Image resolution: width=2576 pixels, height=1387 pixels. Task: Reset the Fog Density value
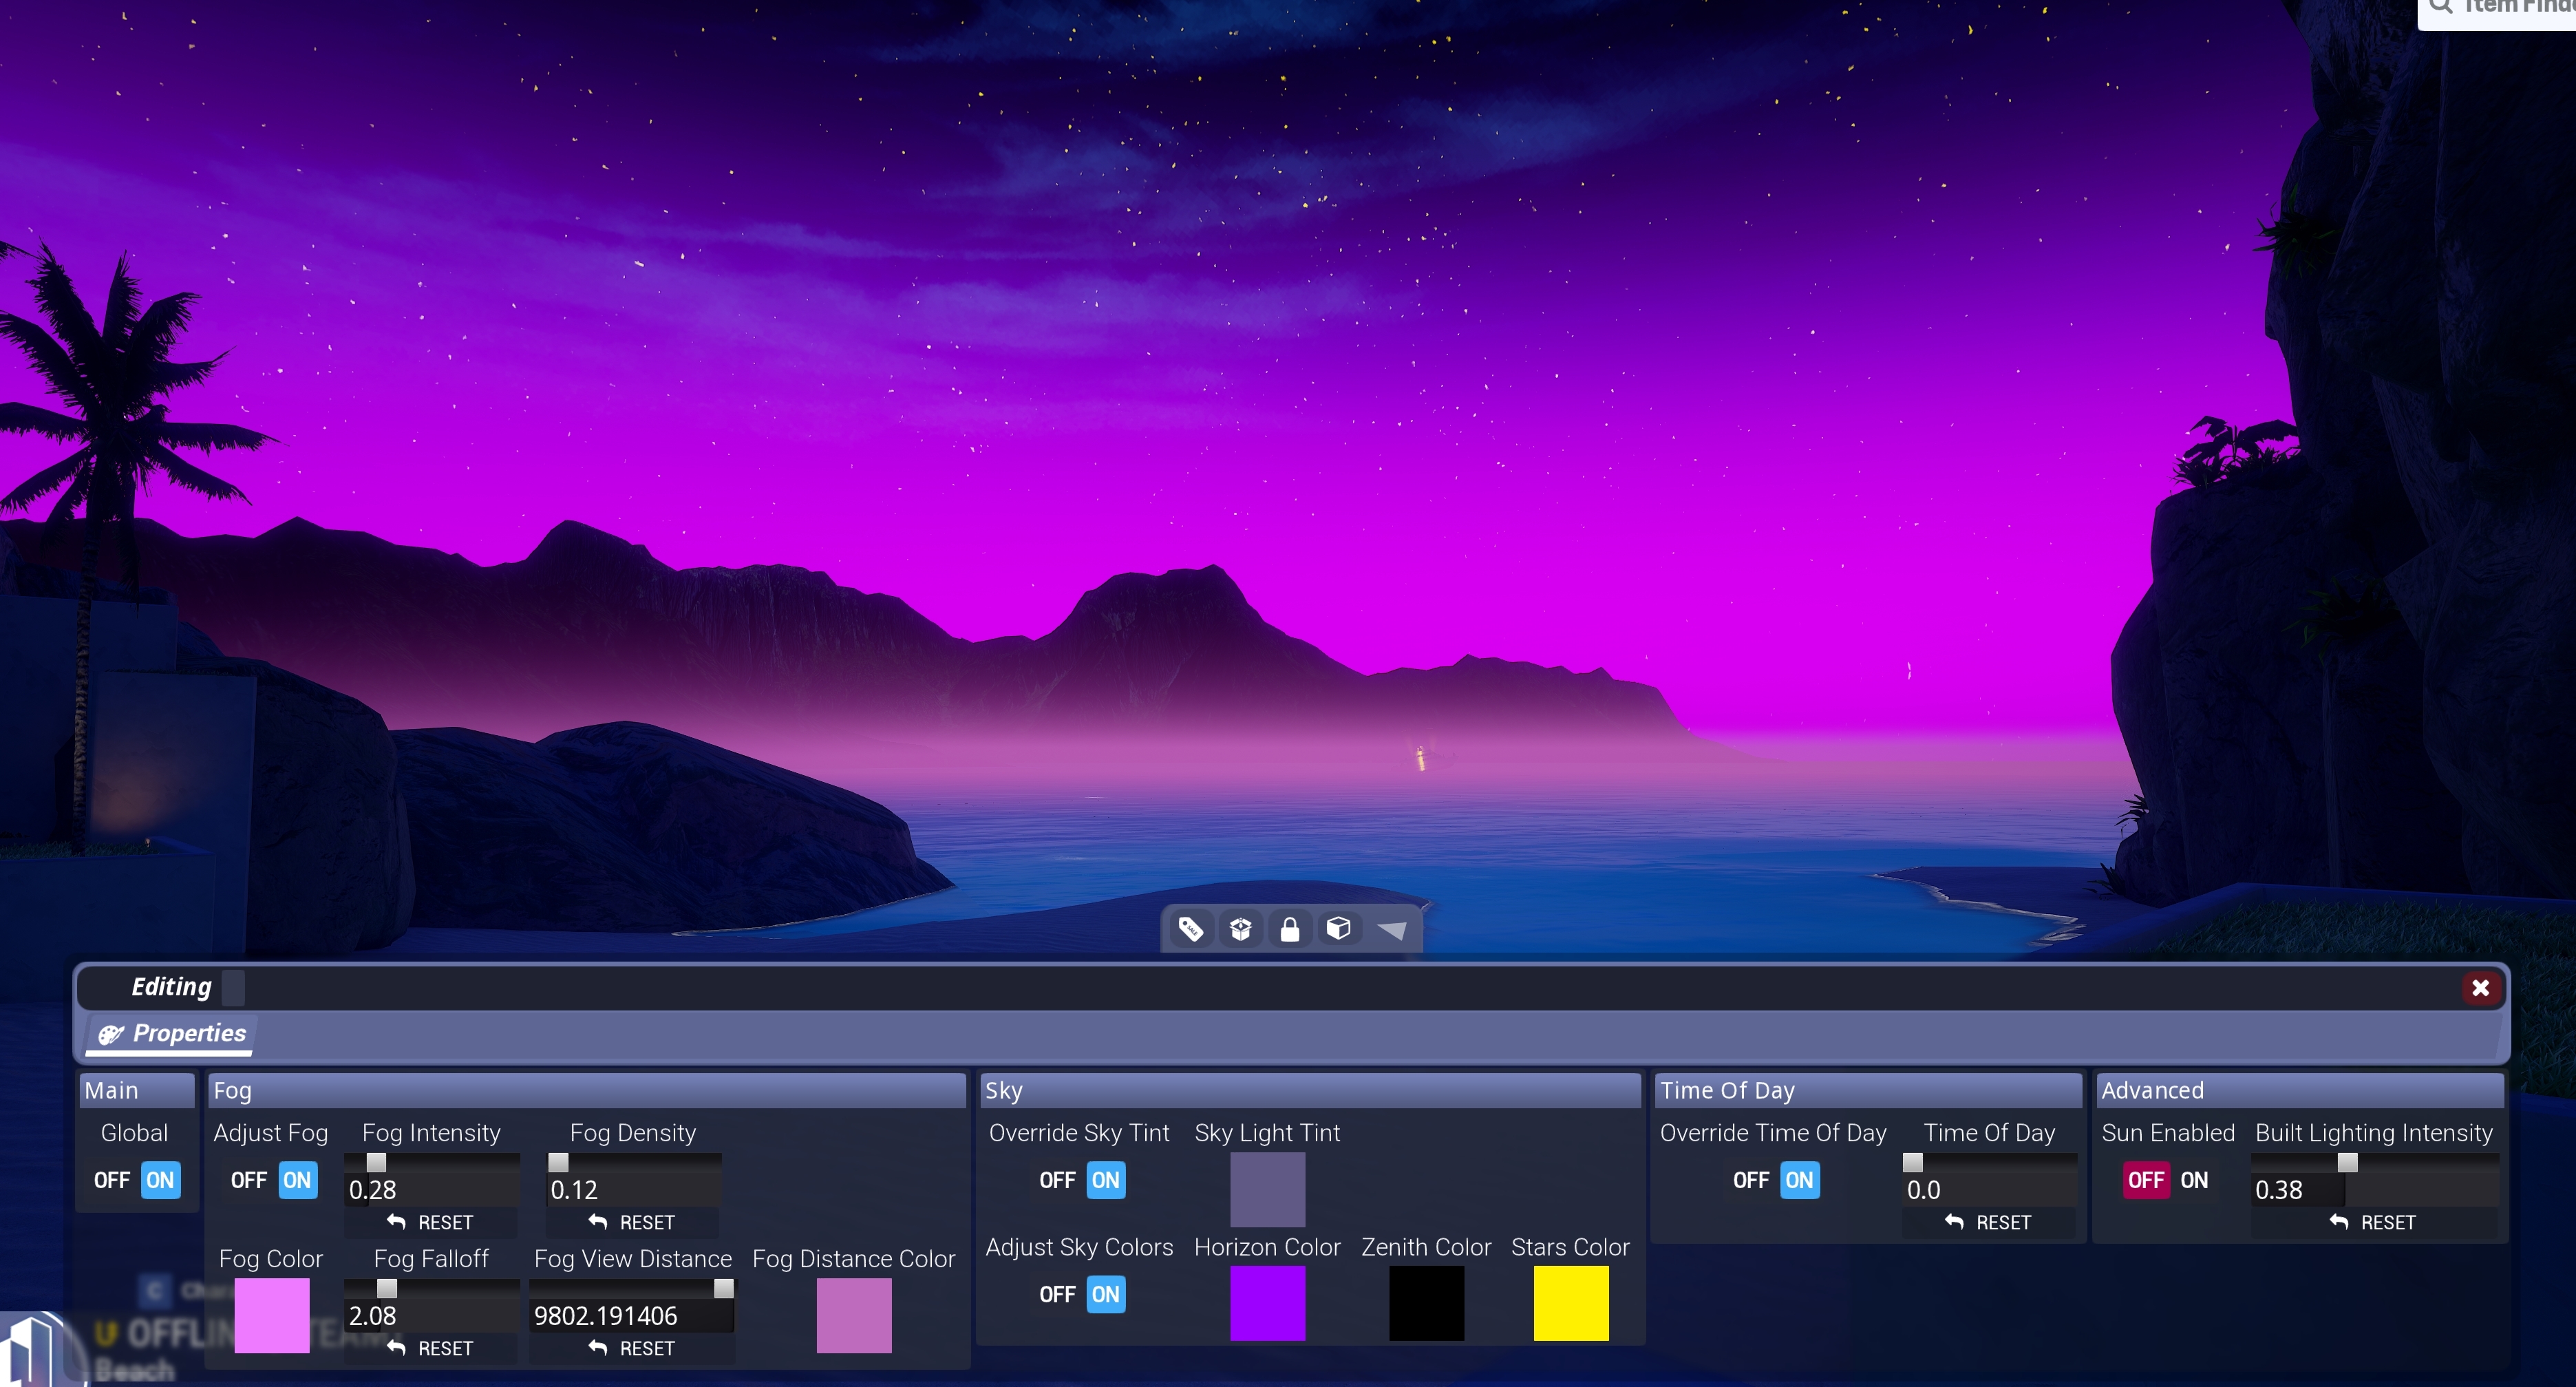tap(633, 1222)
